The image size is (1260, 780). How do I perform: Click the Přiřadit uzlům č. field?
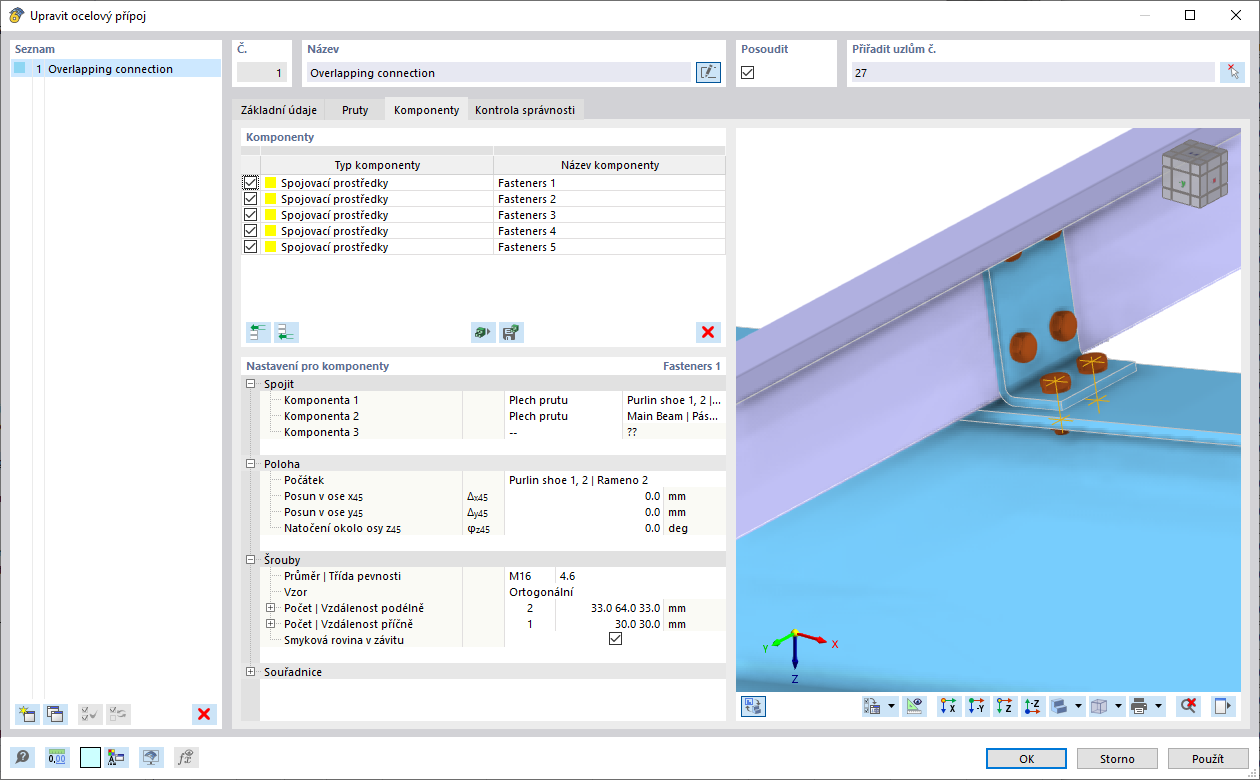(1033, 72)
